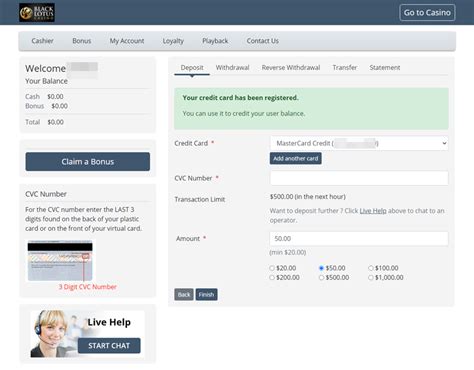This screenshot has height=370, width=474.
Task: Click the Claim a Bonus button
Action: pyautogui.click(x=88, y=162)
